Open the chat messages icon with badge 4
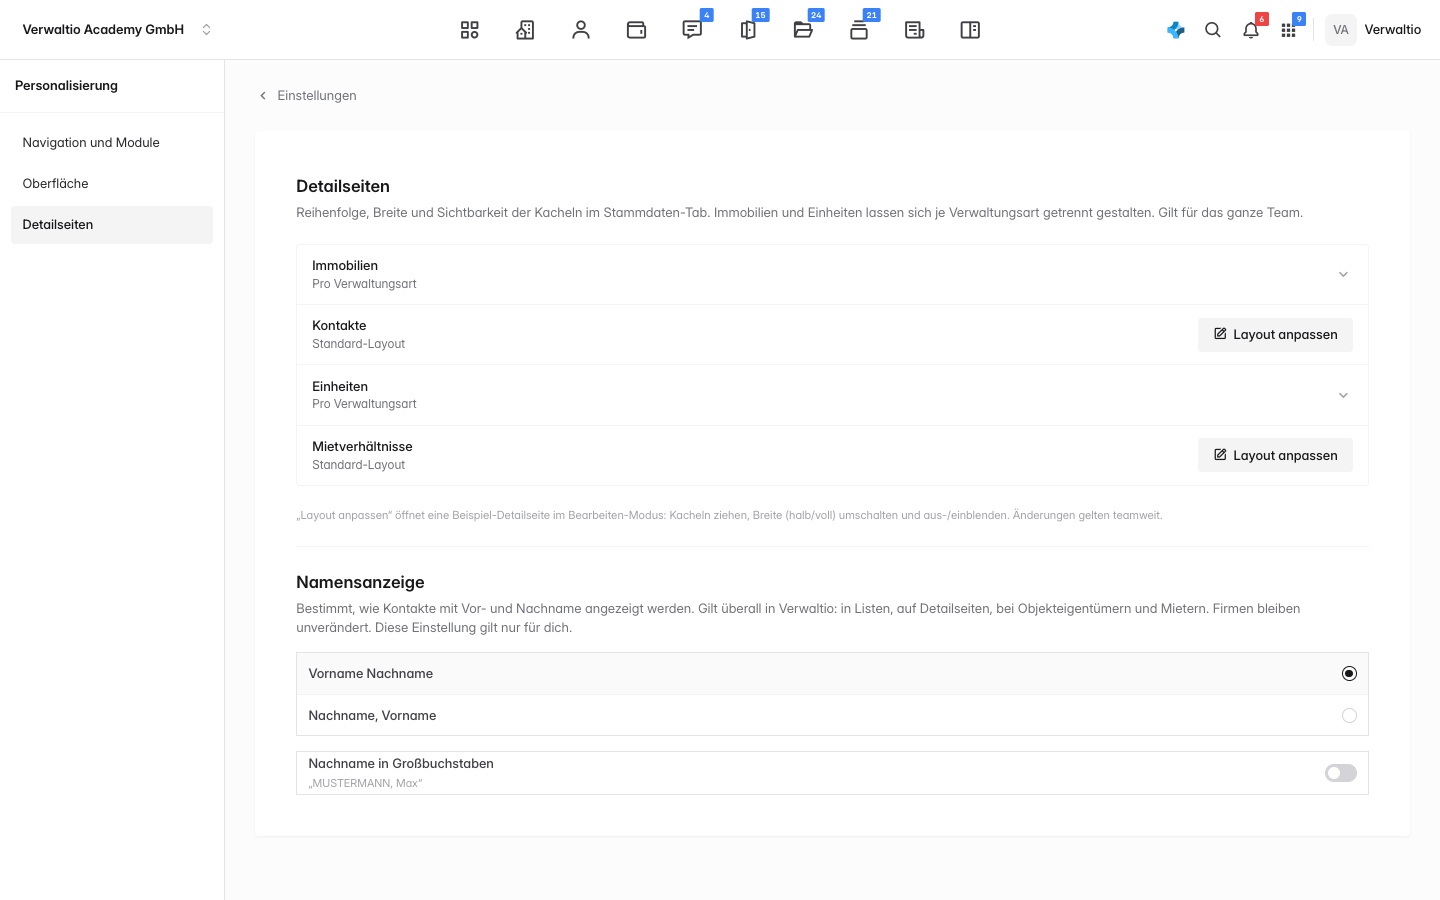Image resolution: width=1440 pixels, height=900 pixels. click(x=692, y=30)
